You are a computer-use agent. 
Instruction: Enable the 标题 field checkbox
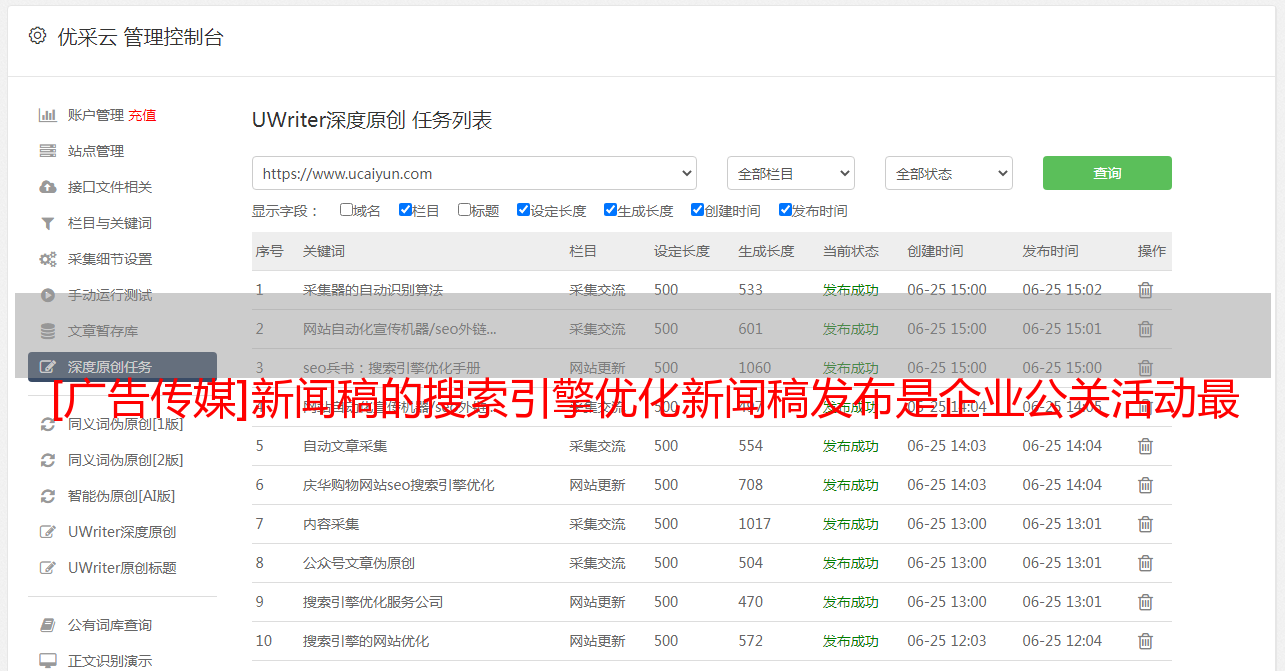pyautogui.click(x=464, y=210)
